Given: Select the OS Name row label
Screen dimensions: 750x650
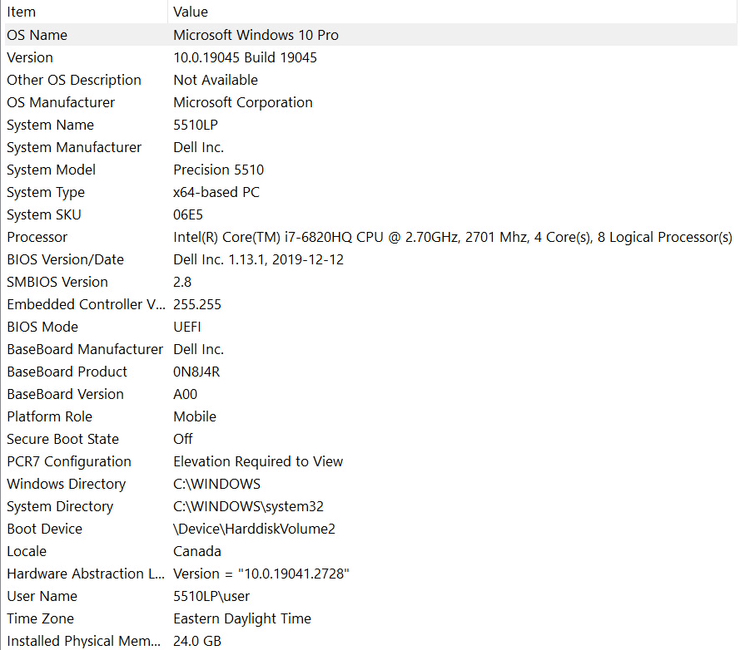Looking at the screenshot, I should click(37, 35).
